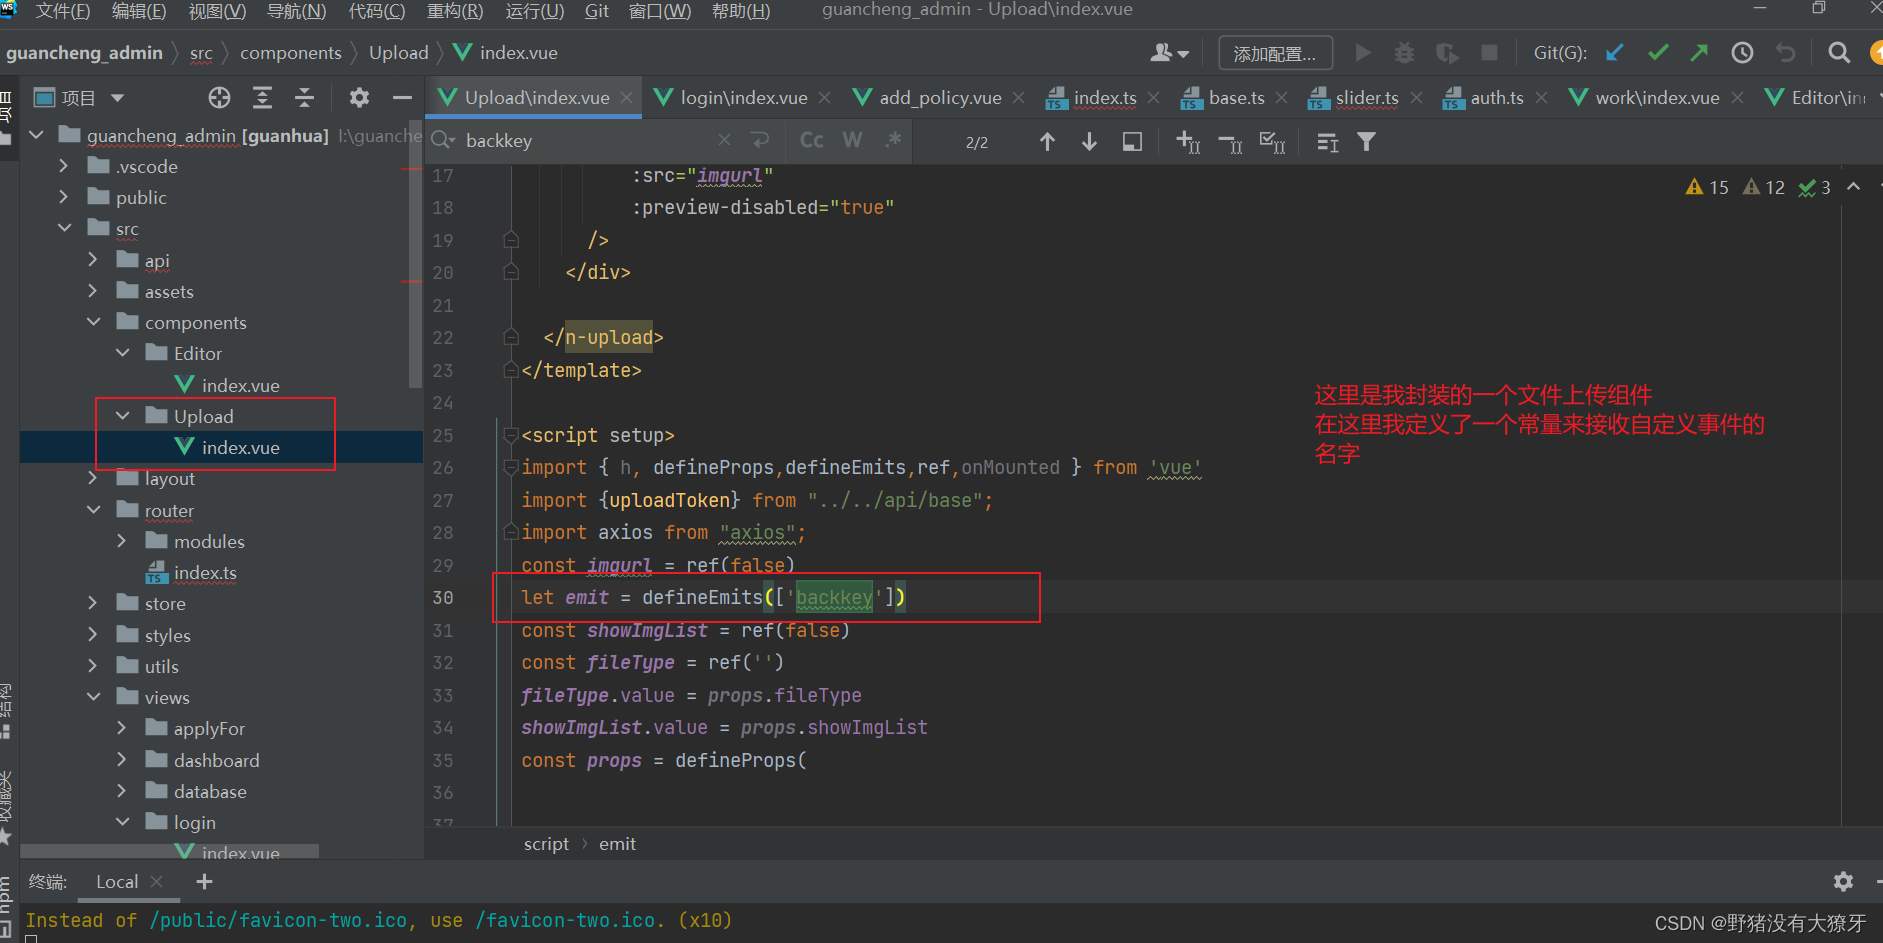This screenshot has width=1883, height=943.
Task: Push commits using the green arrow Git icon
Action: click(x=1700, y=52)
